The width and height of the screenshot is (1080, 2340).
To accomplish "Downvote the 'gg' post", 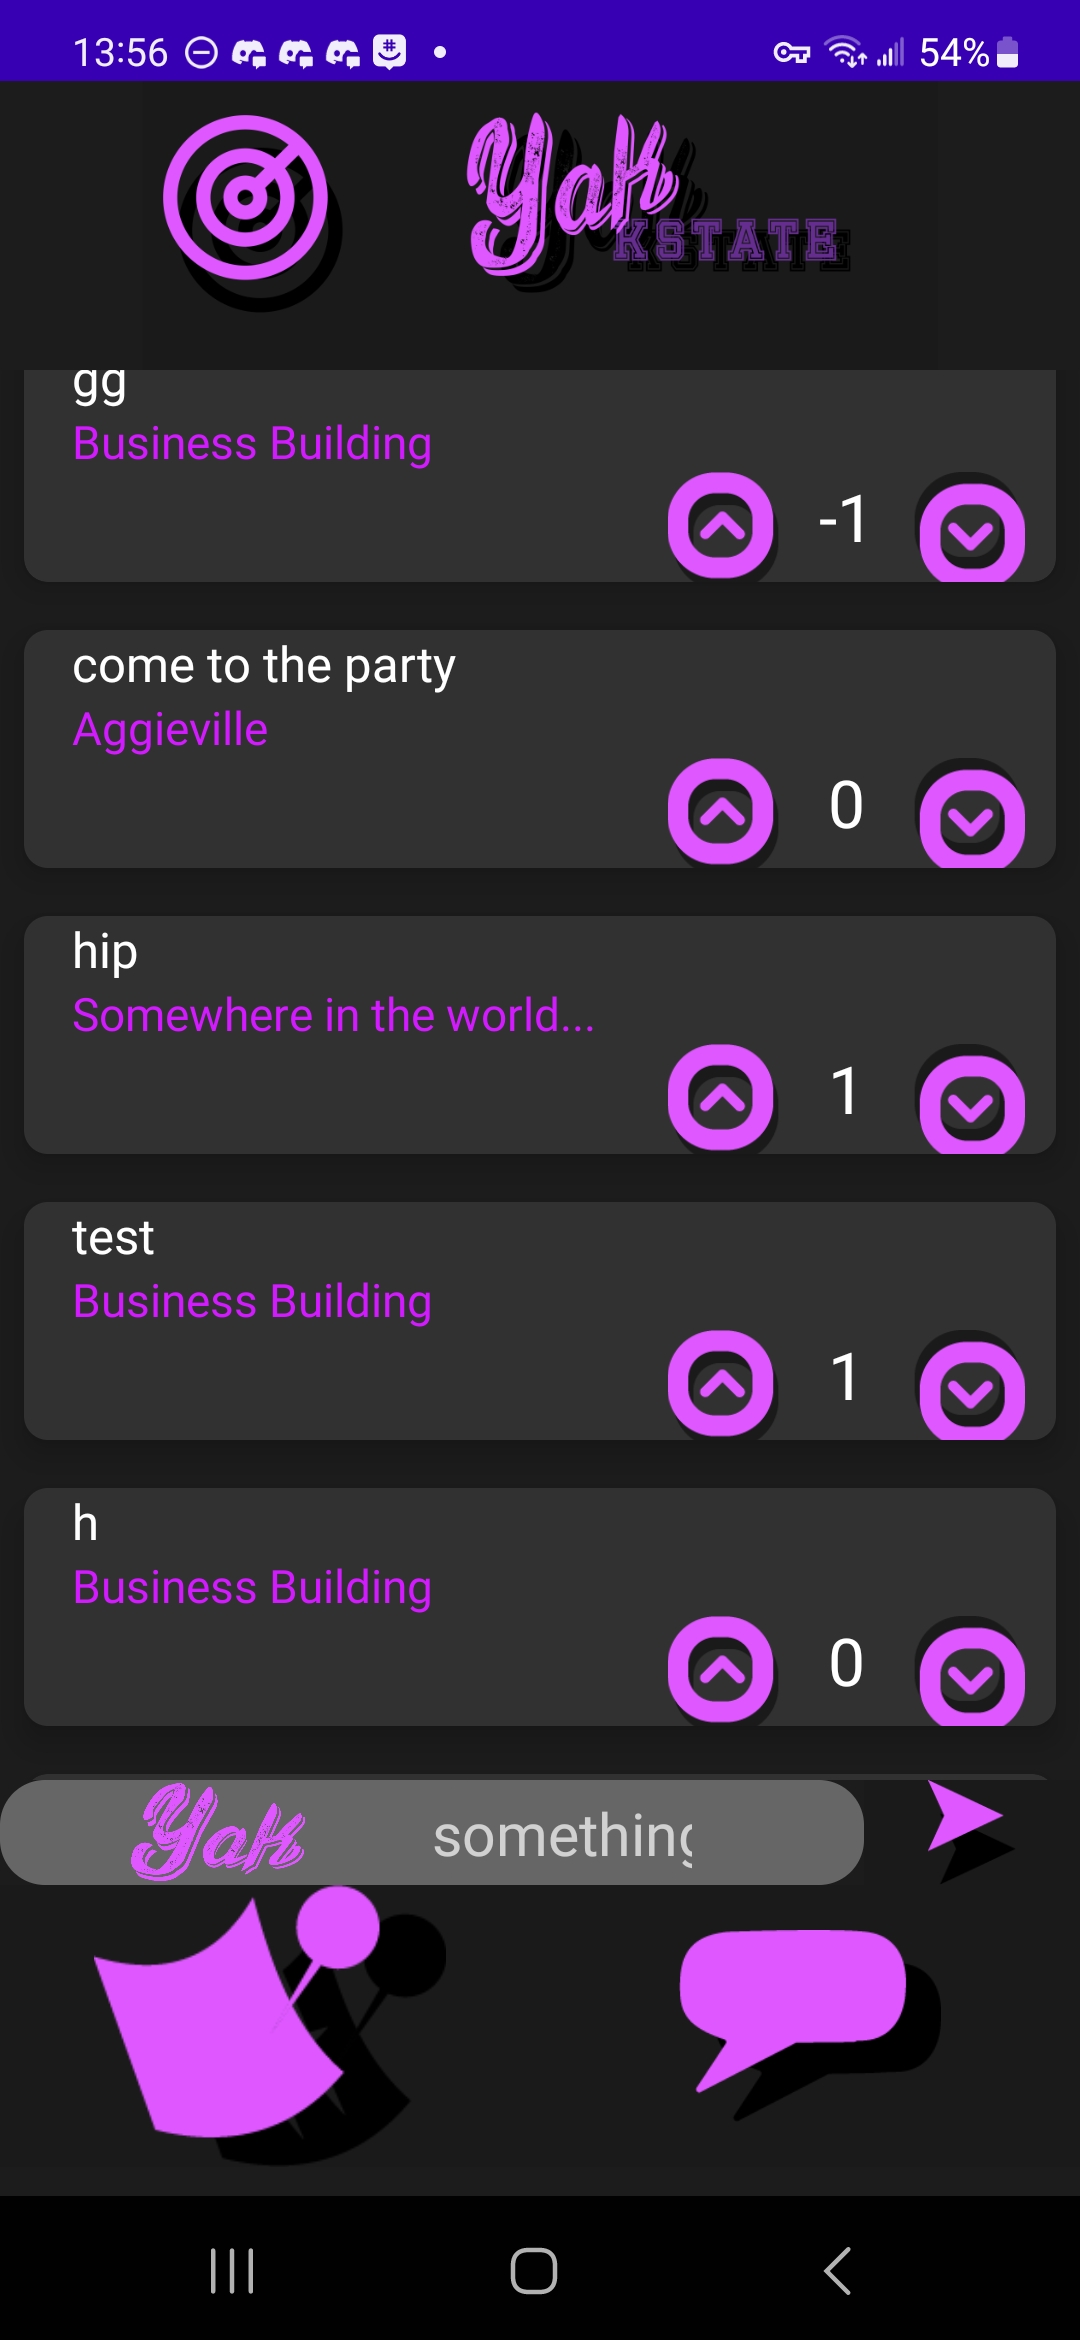I will pyautogui.click(x=971, y=532).
